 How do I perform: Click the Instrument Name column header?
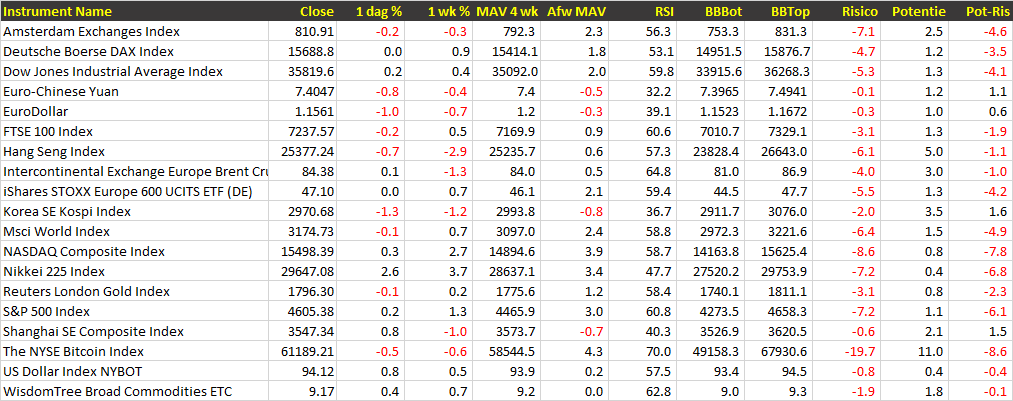pyautogui.click(x=58, y=12)
